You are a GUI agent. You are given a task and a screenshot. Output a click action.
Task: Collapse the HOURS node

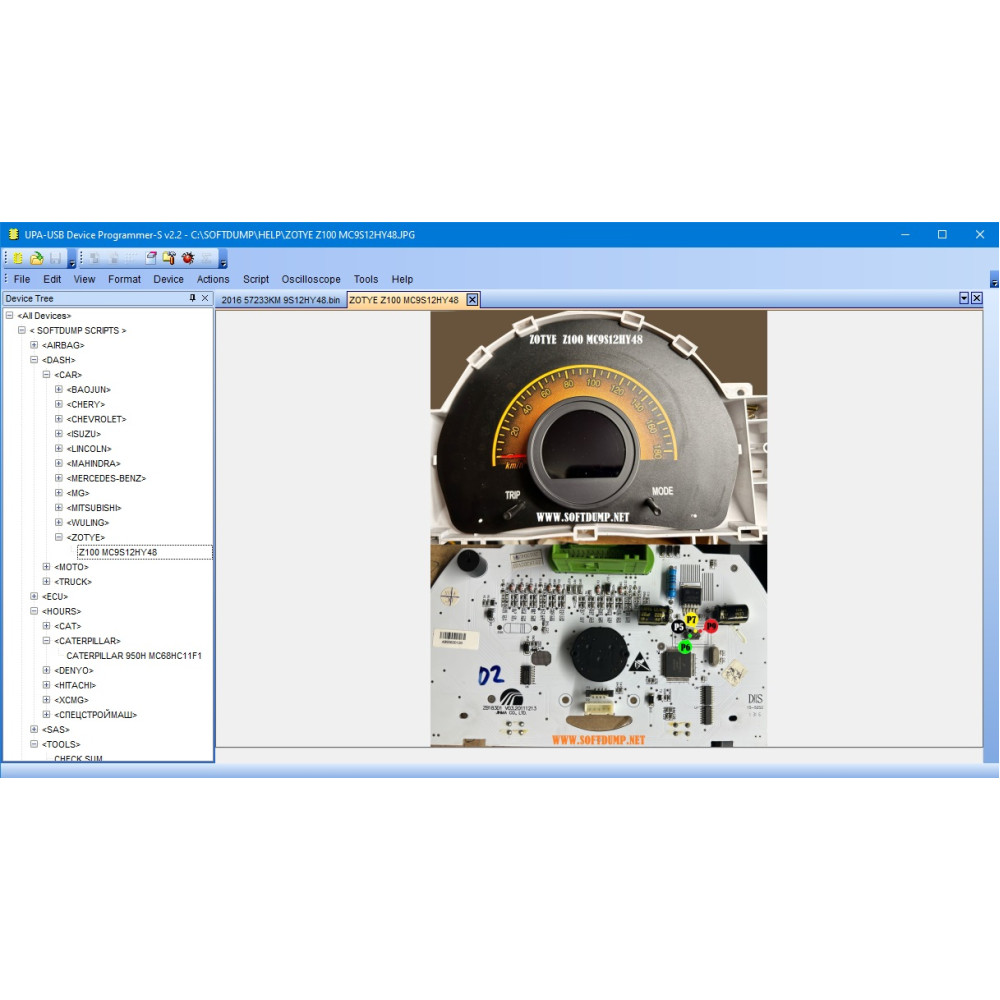click(34, 611)
